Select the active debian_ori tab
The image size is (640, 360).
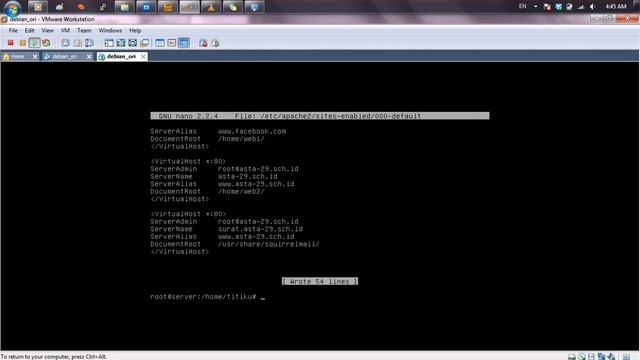(121, 56)
